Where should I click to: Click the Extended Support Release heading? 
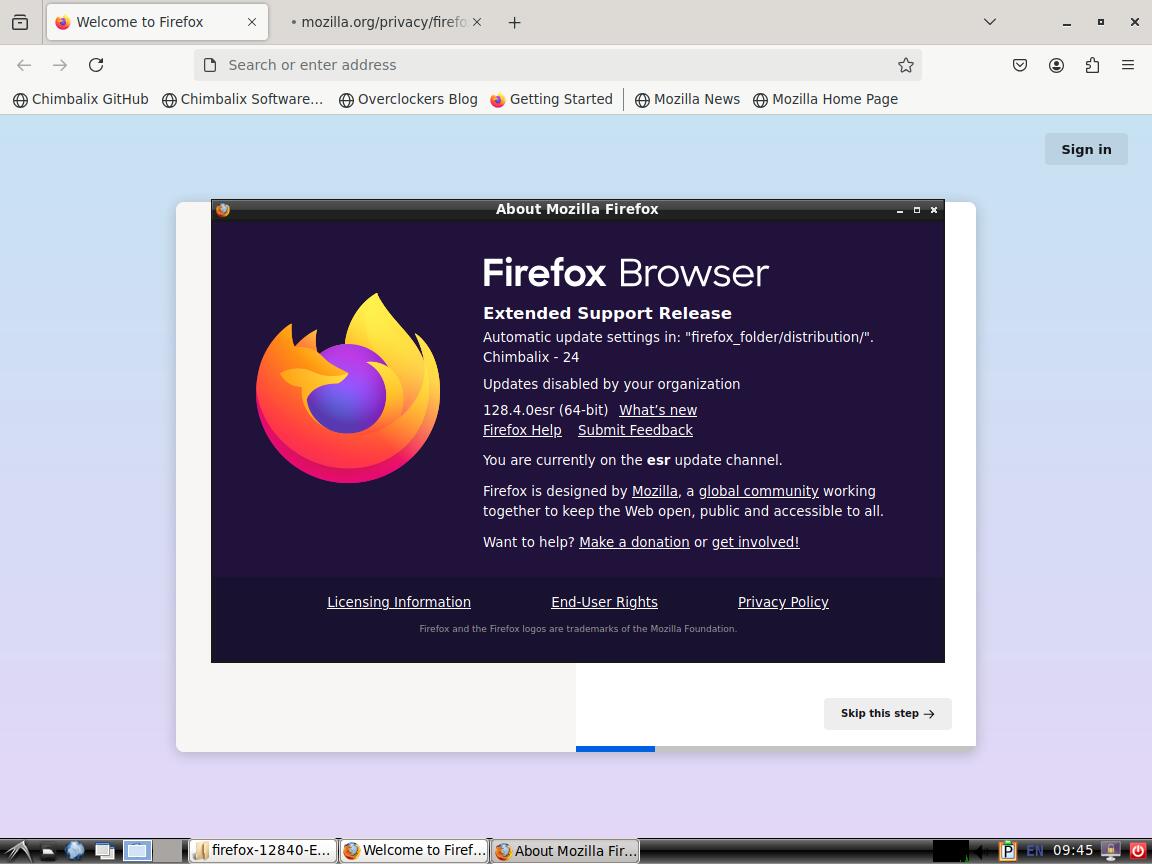tap(607, 313)
